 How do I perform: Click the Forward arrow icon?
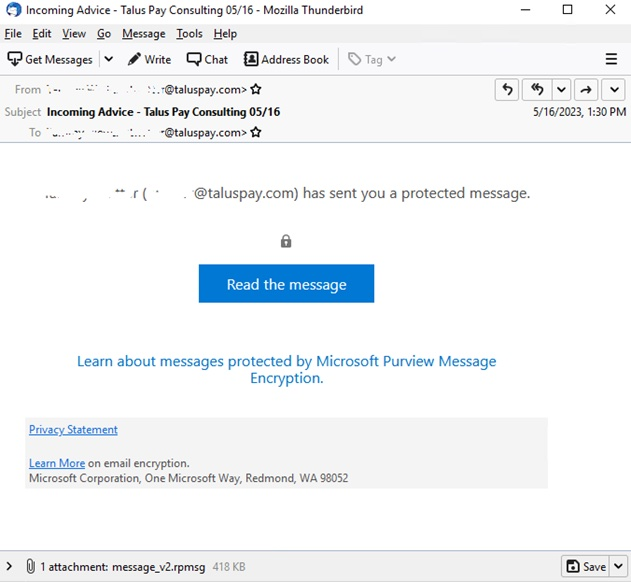(x=587, y=90)
